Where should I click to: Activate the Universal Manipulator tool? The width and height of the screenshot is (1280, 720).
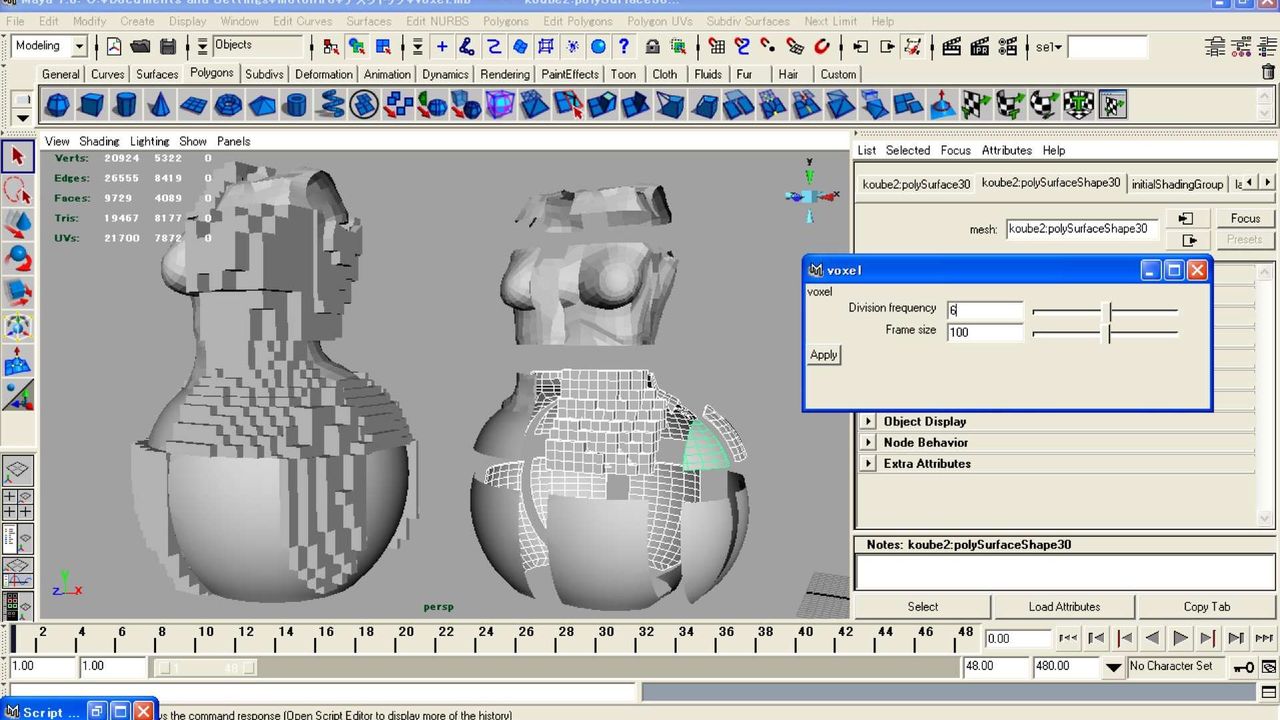pyautogui.click(x=18, y=327)
